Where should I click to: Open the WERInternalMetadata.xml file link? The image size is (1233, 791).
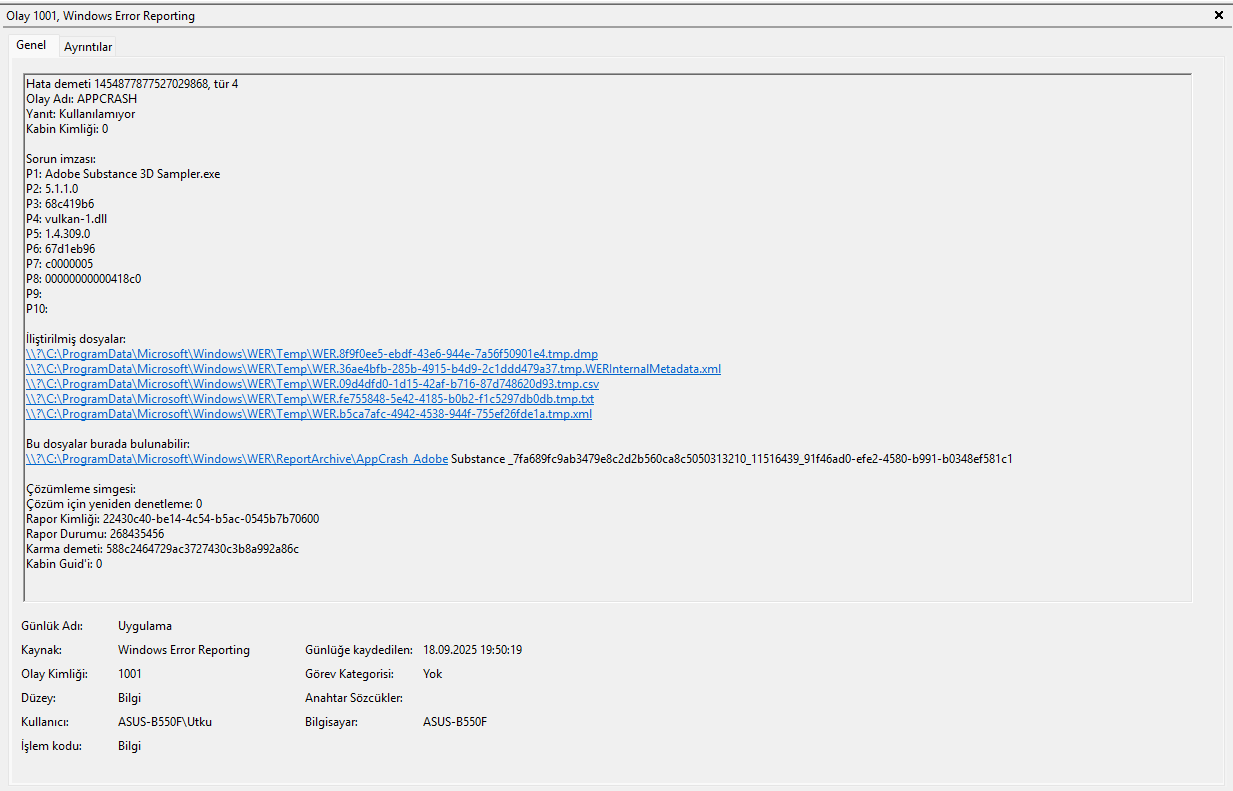click(x=373, y=369)
